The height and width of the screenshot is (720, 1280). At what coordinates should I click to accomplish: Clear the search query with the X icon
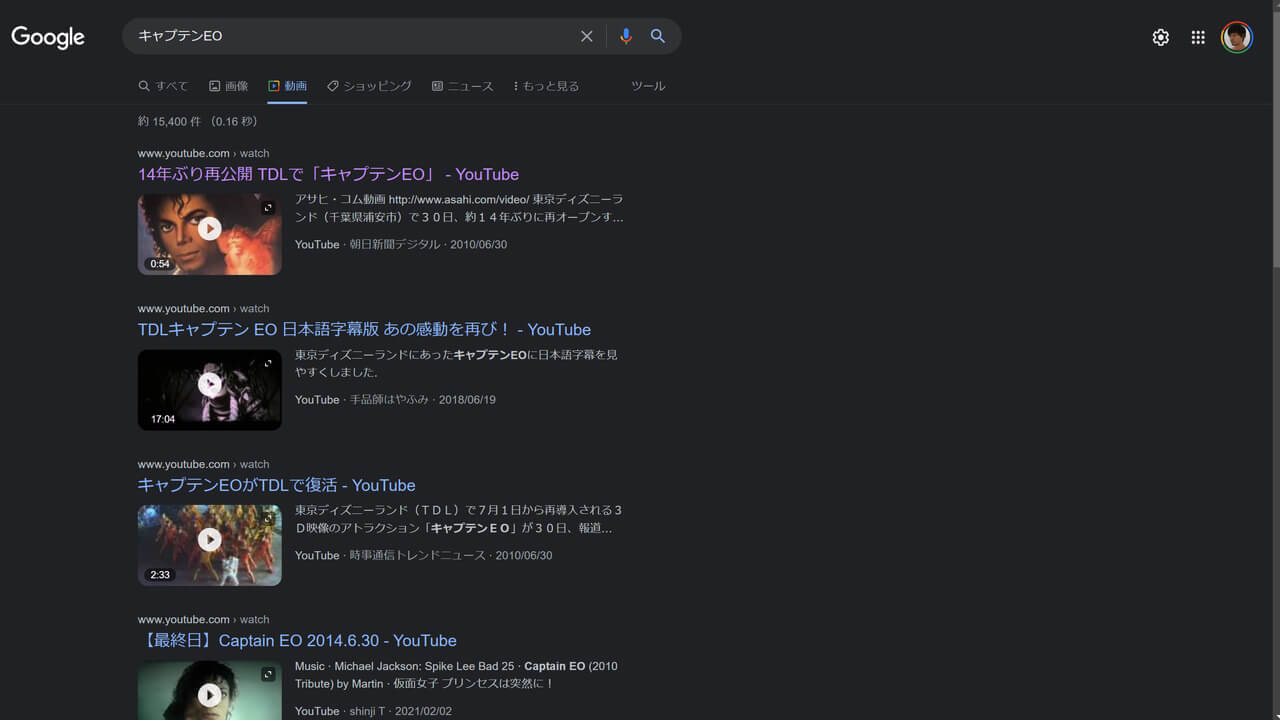[x=587, y=35]
